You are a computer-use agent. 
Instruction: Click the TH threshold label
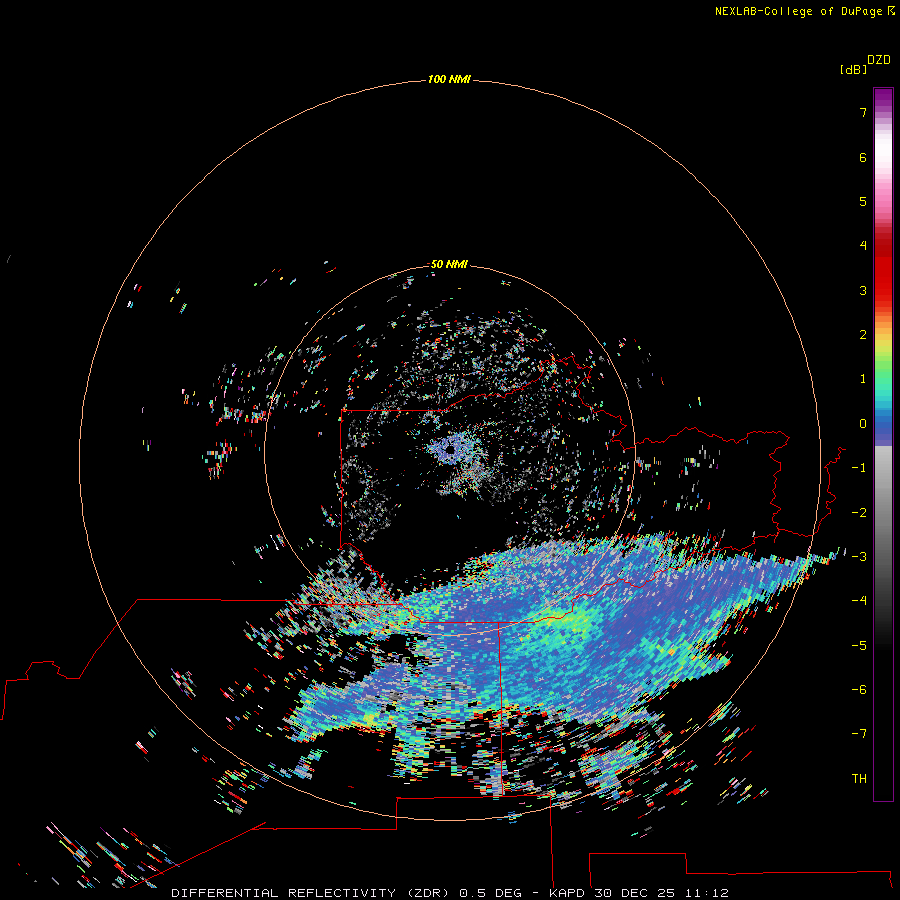(x=859, y=779)
